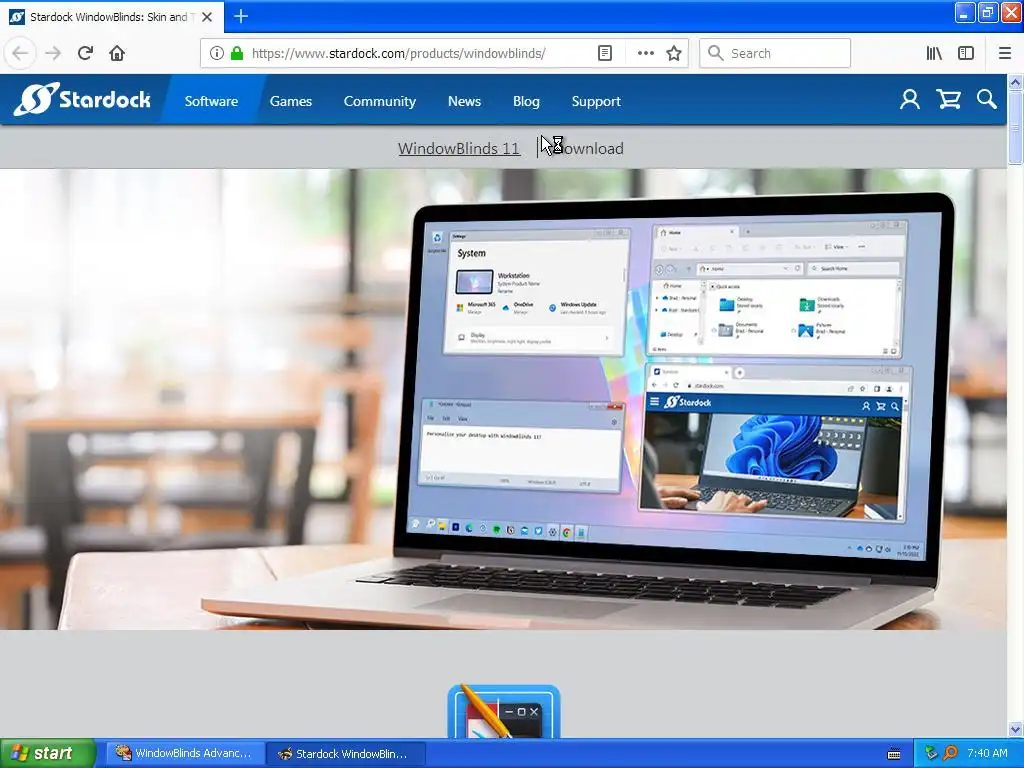Toggle the browser sidebar icon

point(966,53)
